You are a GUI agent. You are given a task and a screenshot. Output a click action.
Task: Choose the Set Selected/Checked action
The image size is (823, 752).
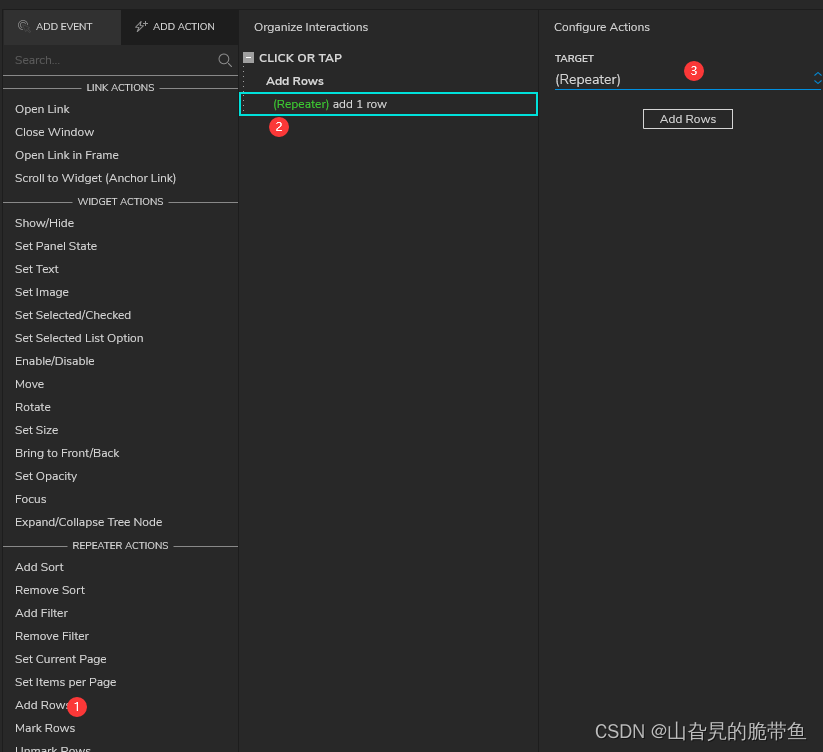click(x=73, y=315)
